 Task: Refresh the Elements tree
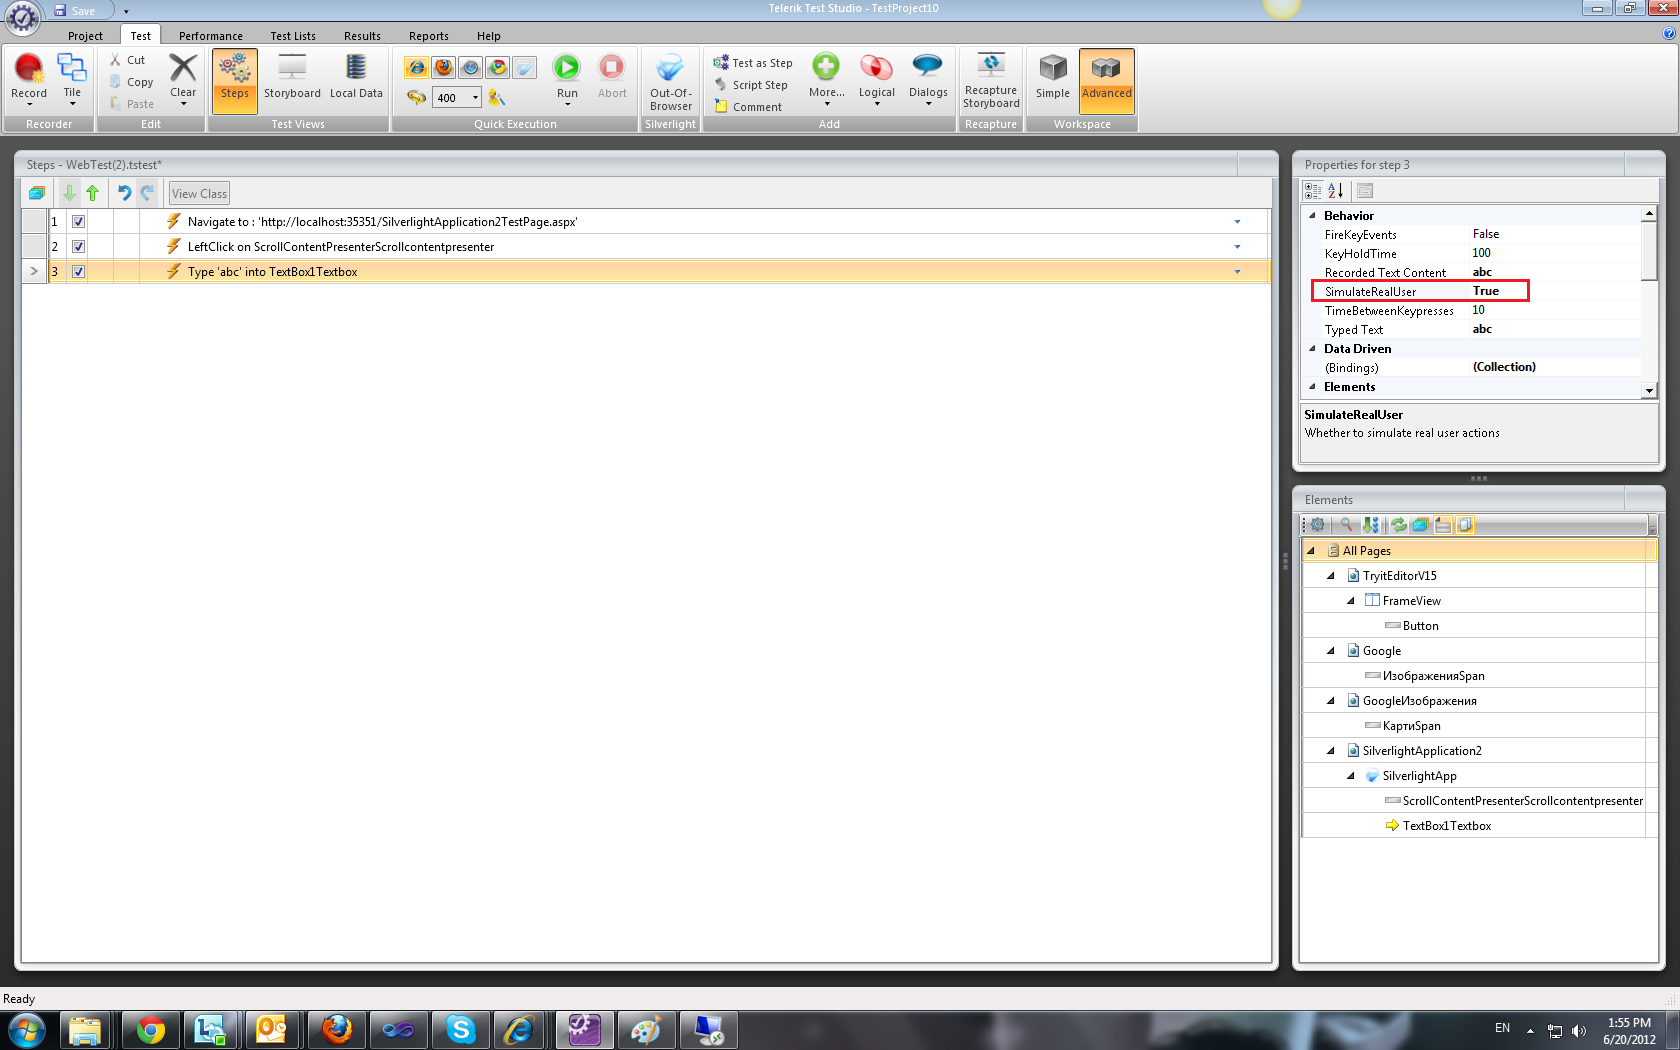[1398, 525]
